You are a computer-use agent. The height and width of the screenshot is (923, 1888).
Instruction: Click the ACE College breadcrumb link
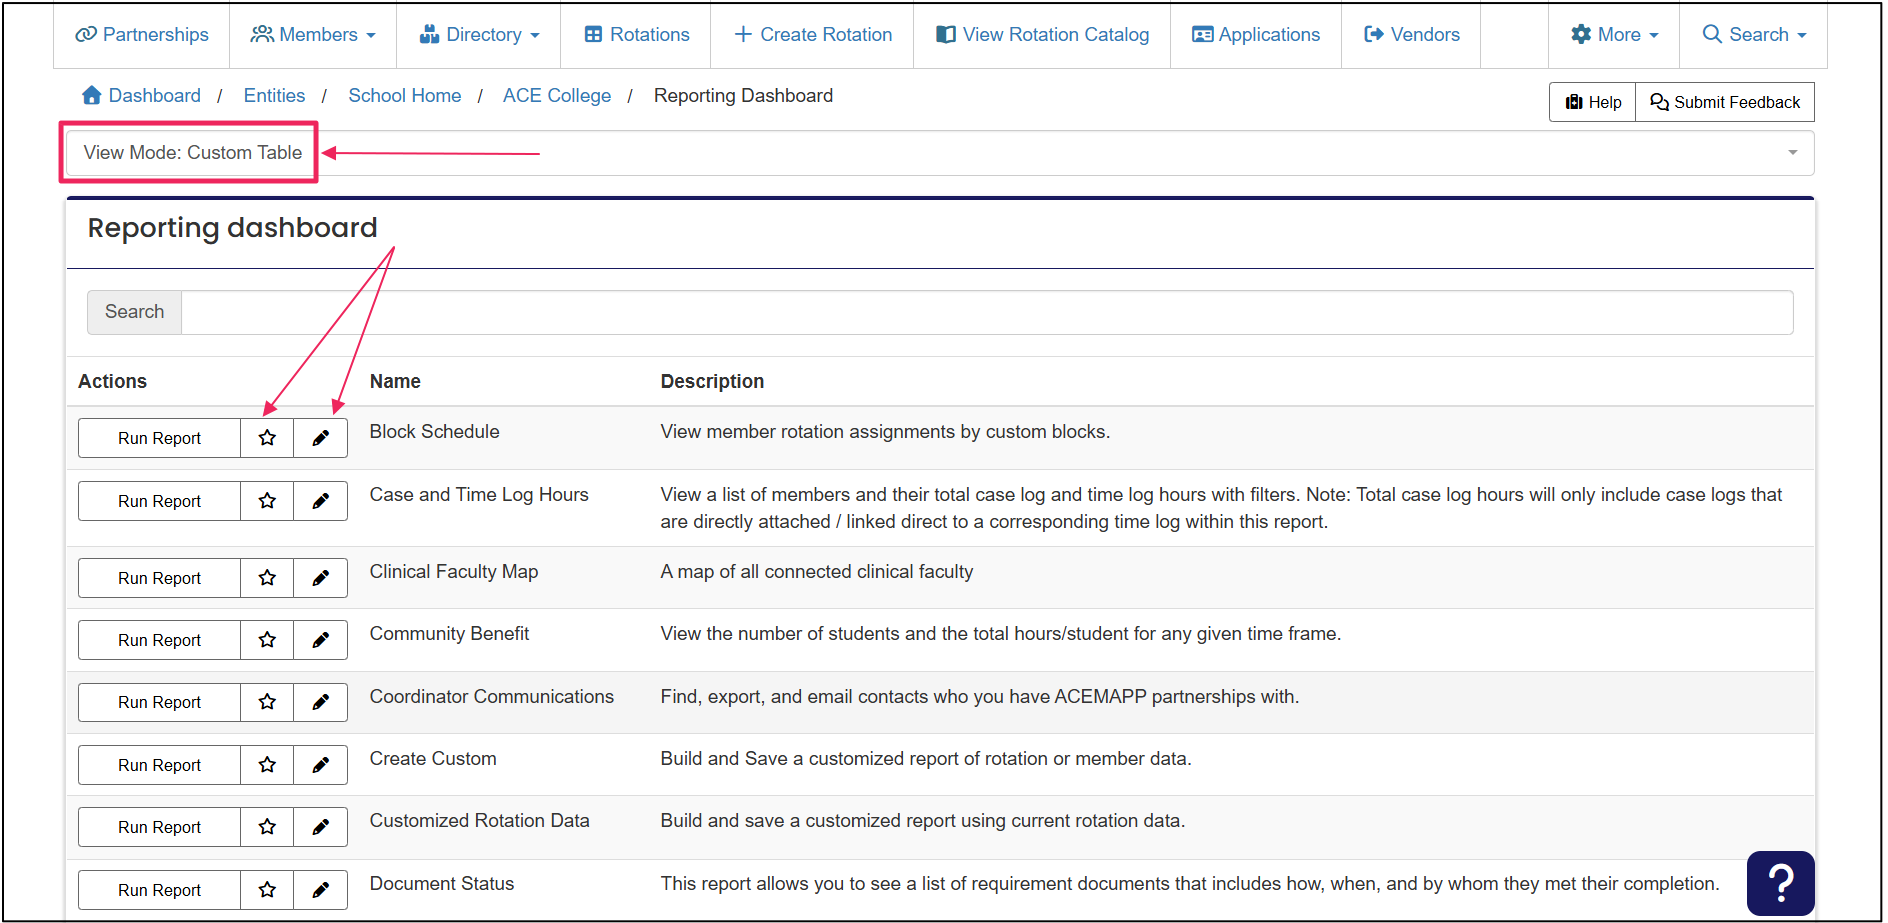(x=556, y=95)
